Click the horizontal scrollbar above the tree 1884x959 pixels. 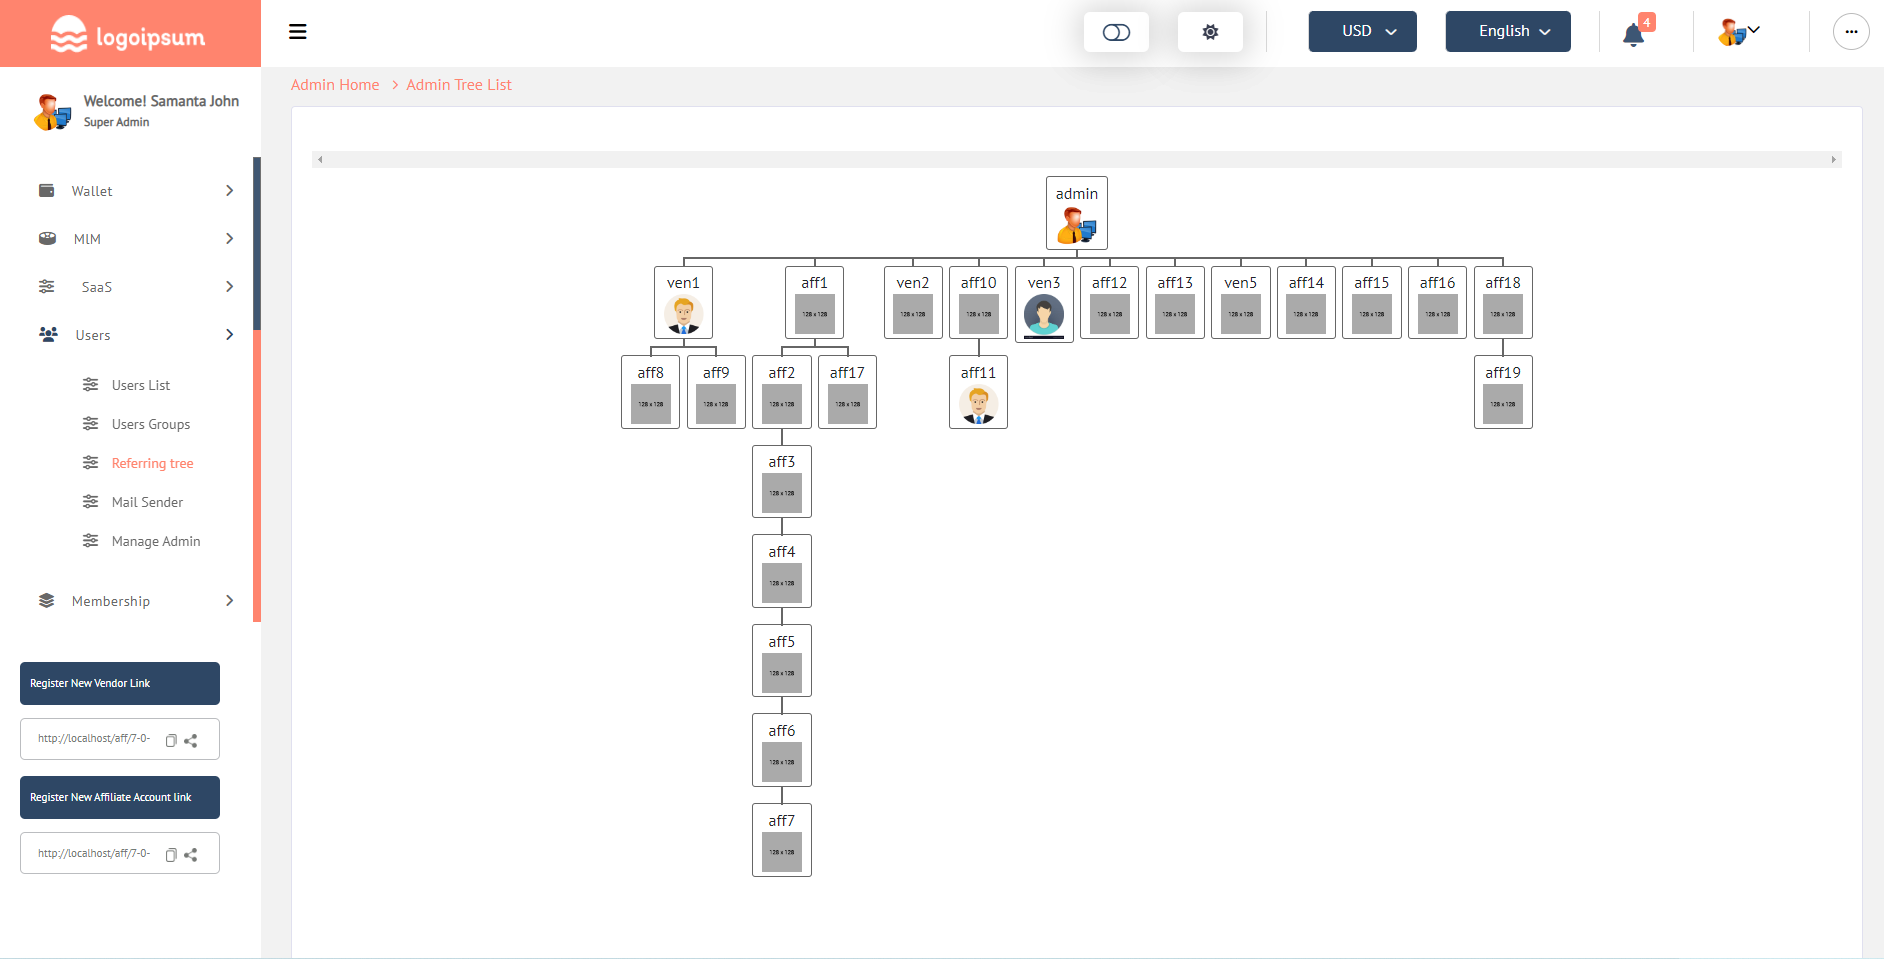point(1076,160)
